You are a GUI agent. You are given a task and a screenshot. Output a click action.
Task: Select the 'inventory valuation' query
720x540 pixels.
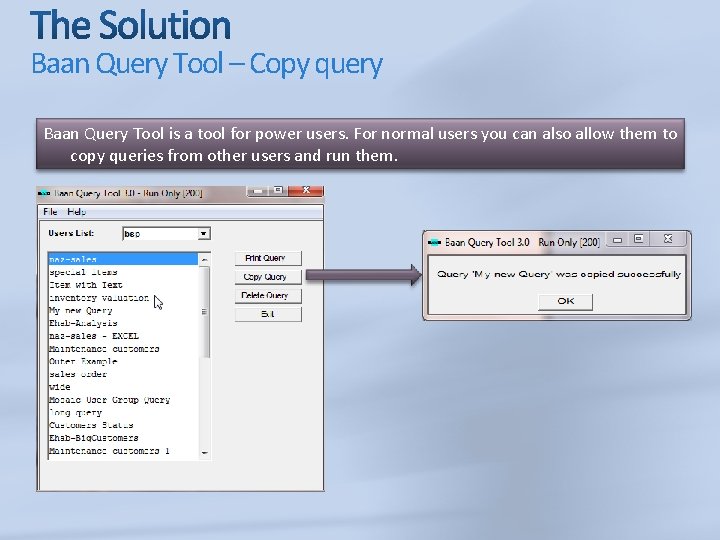click(x=123, y=298)
